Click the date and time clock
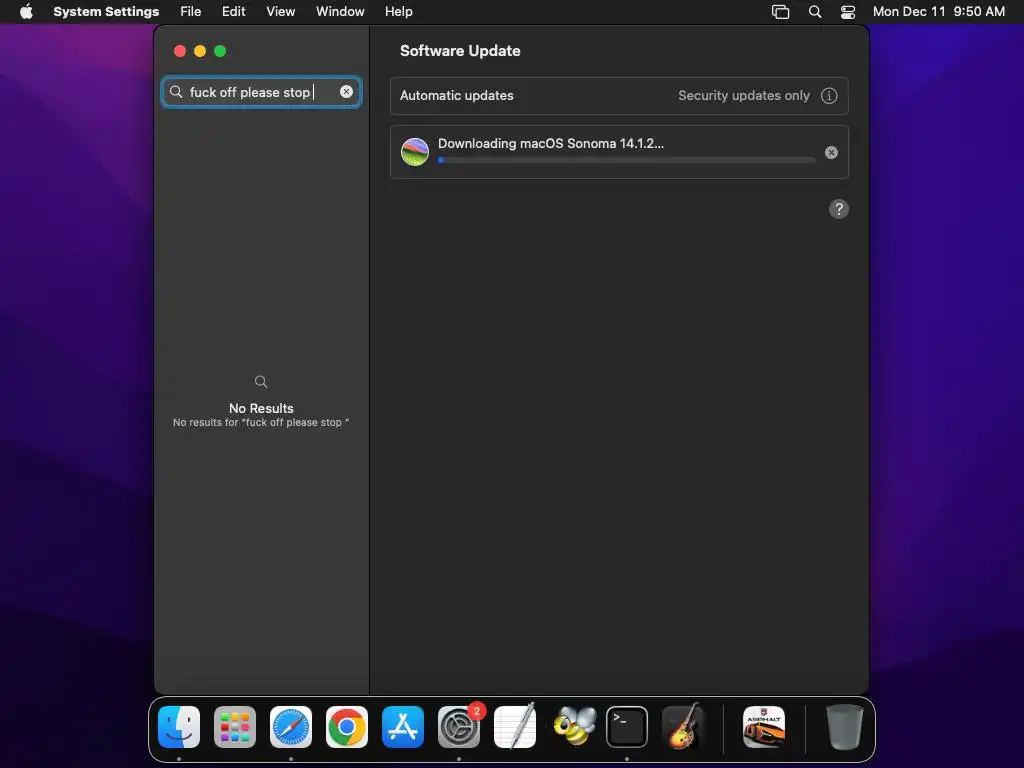The image size is (1024, 768). point(938,12)
